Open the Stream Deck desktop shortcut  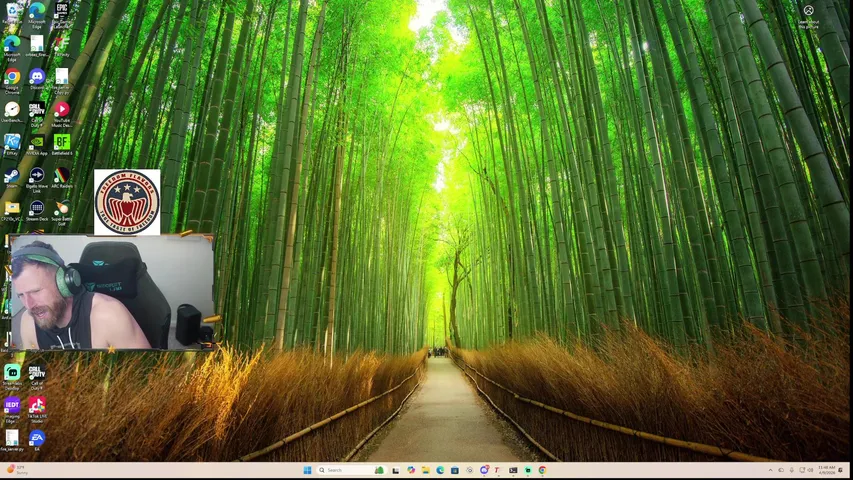point(36,211)
